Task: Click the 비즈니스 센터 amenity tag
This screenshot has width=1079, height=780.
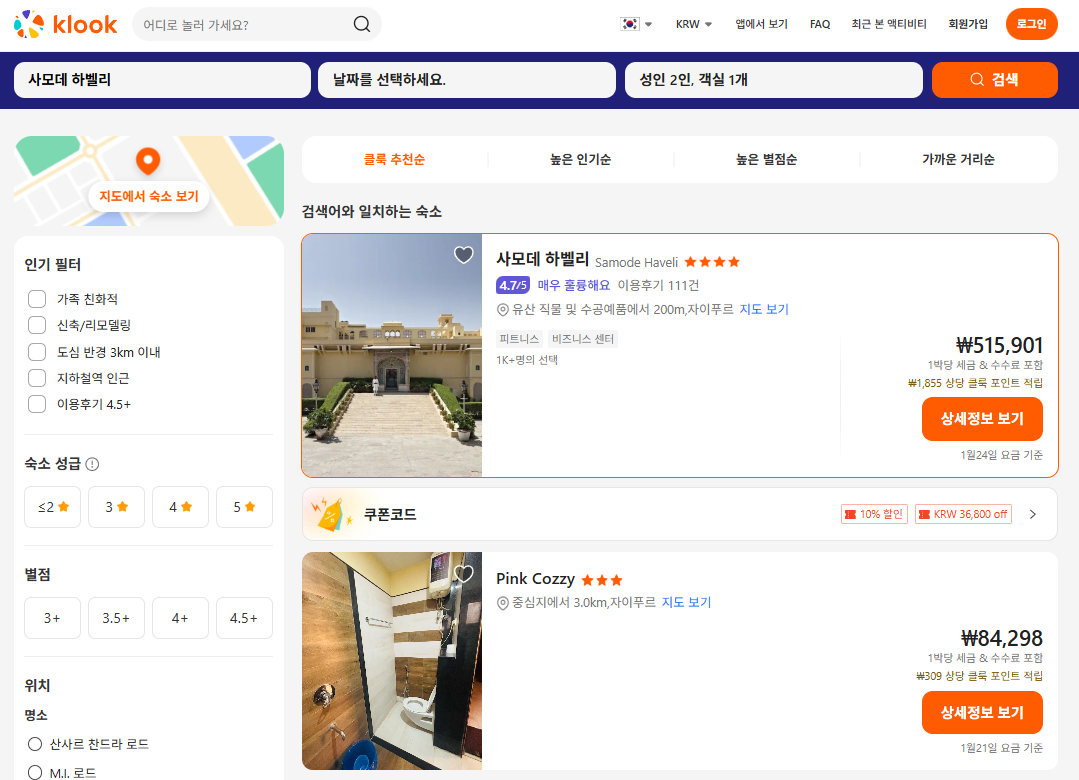Action: [582, 339]
